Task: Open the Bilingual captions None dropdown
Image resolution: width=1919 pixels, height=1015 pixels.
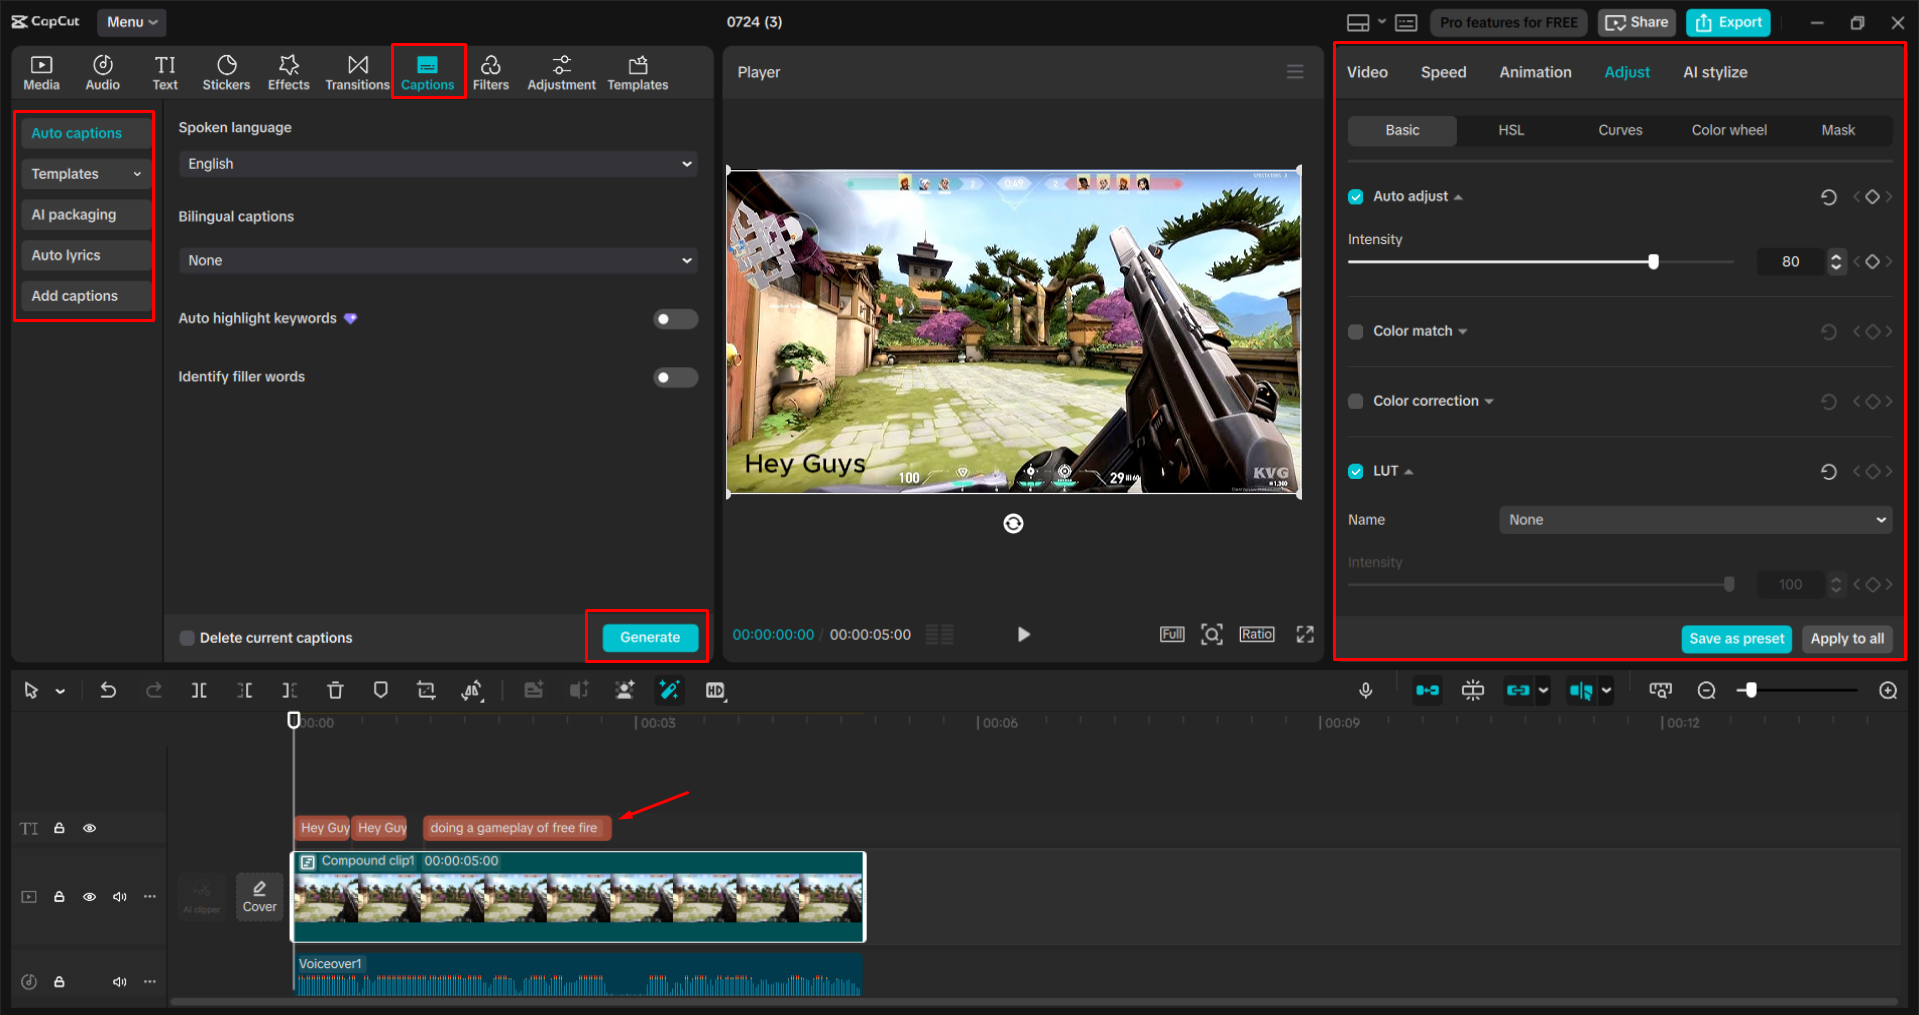Action: pyautogui.click(x=438, y=260)
